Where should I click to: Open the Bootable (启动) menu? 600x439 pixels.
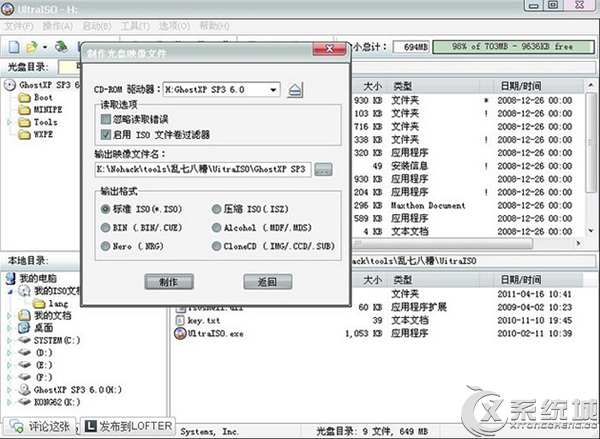pyautogui.click(x=97, y=26)
